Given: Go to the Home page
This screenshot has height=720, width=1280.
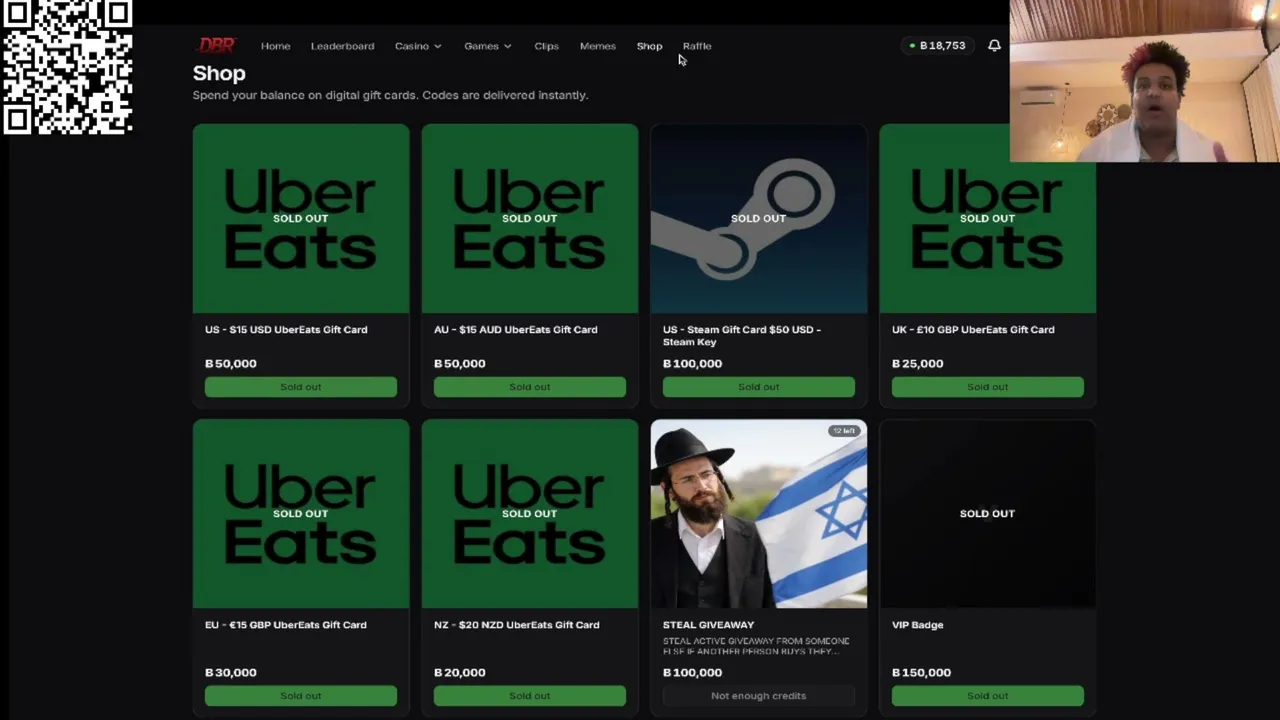Looking at the screenshot, I should (x=275, y=46).
